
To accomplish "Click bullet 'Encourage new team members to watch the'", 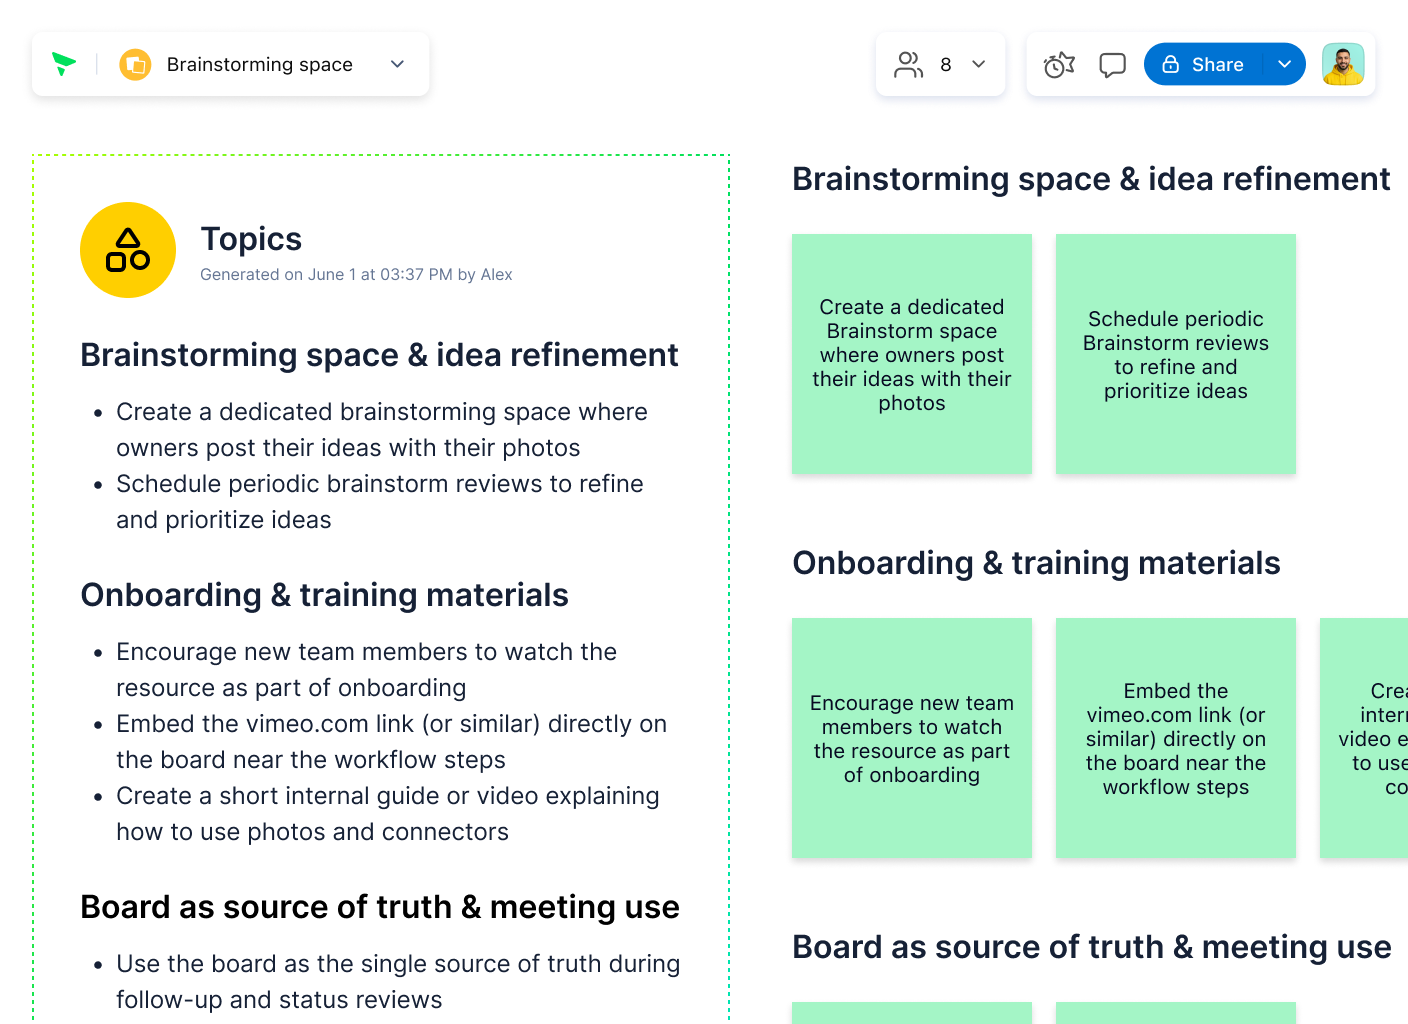I will [366, 670].
